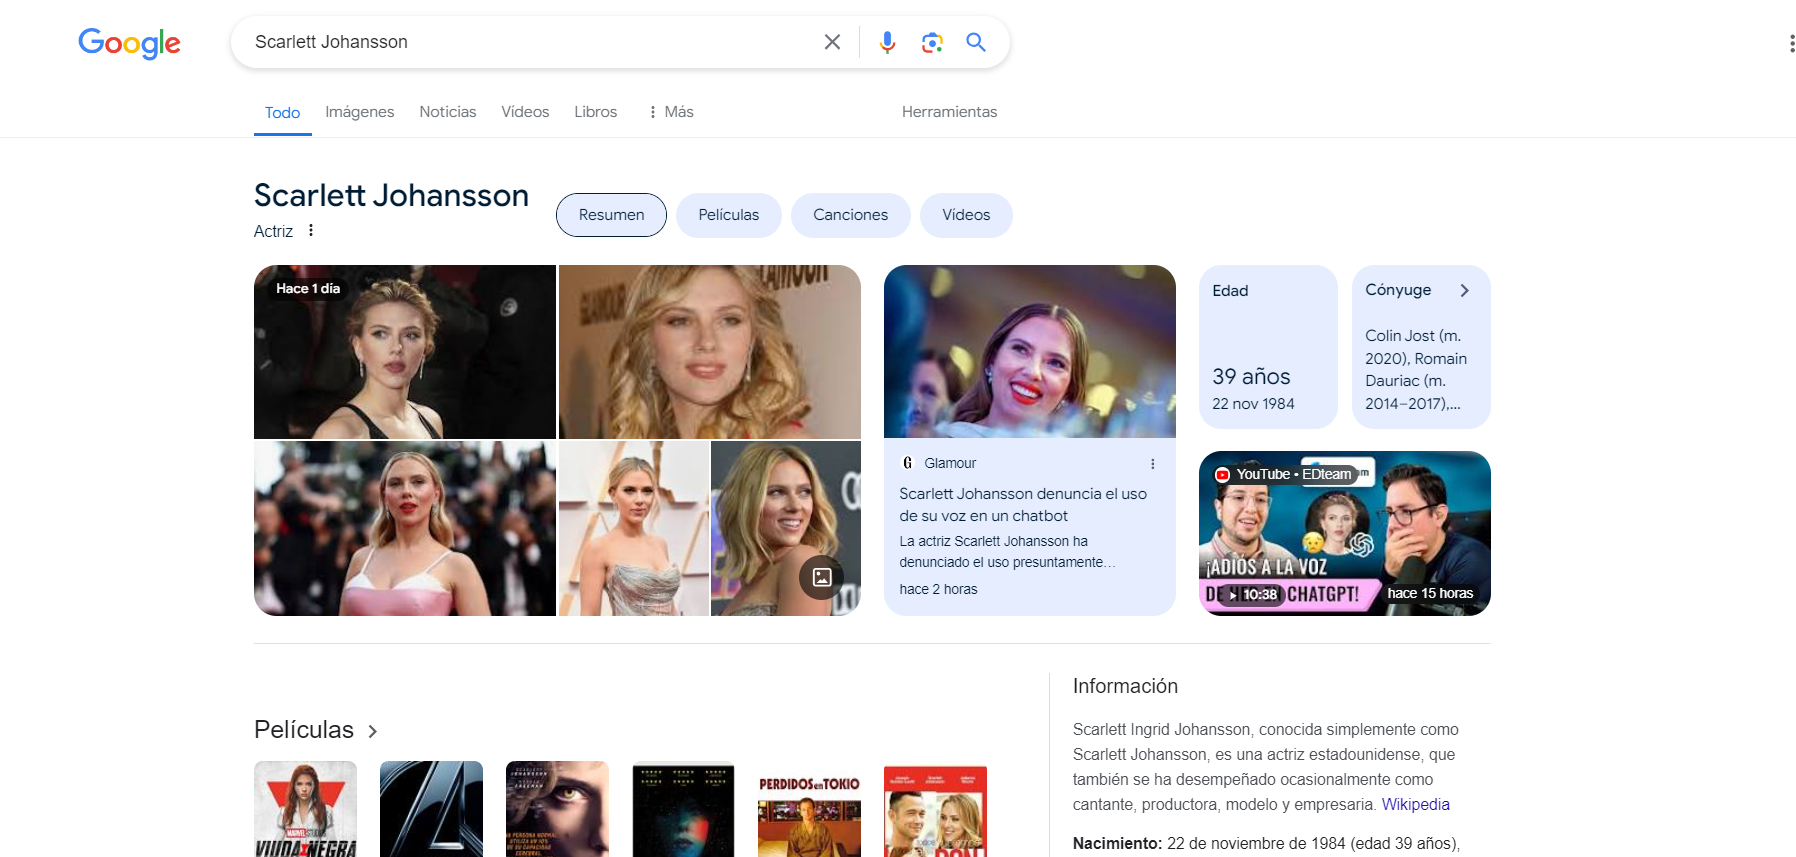Switch to the Libros tab
Viewport: 1796px width, 857px height.
coord(595,112)
